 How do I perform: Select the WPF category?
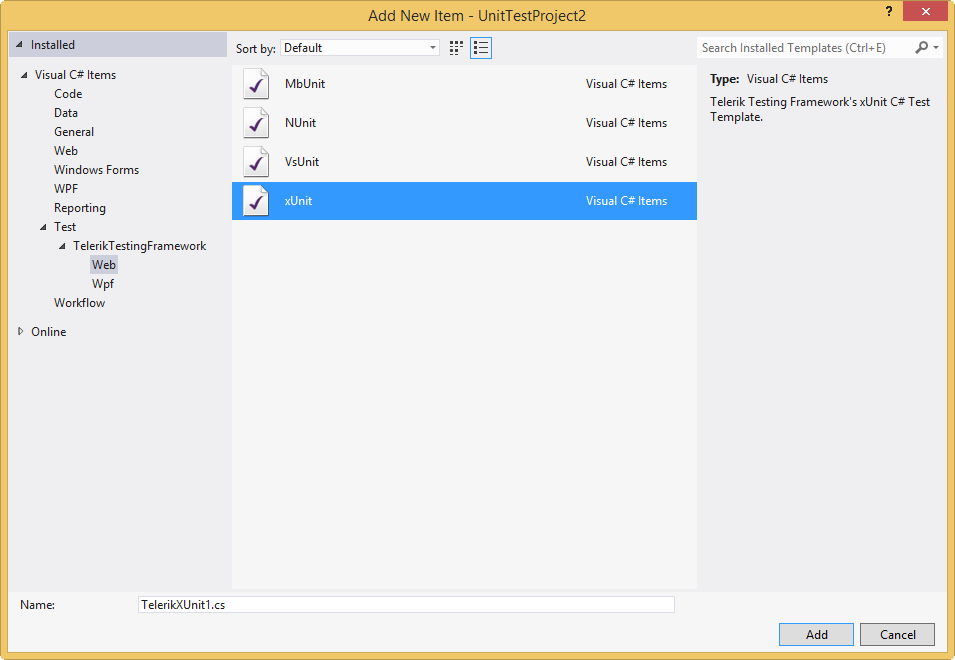[66, 189]
